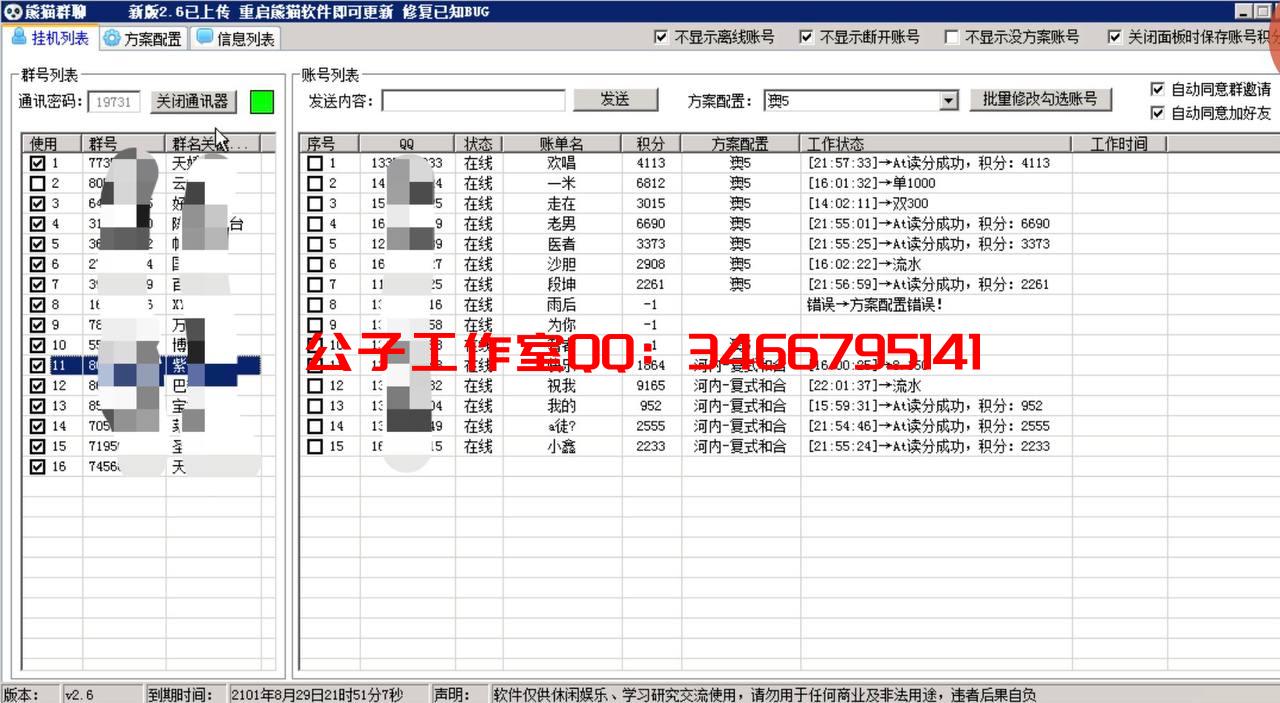Viewport: 1280px width, 703px height.
Task: Click the 工作时间 column header
Action: 1118,144
